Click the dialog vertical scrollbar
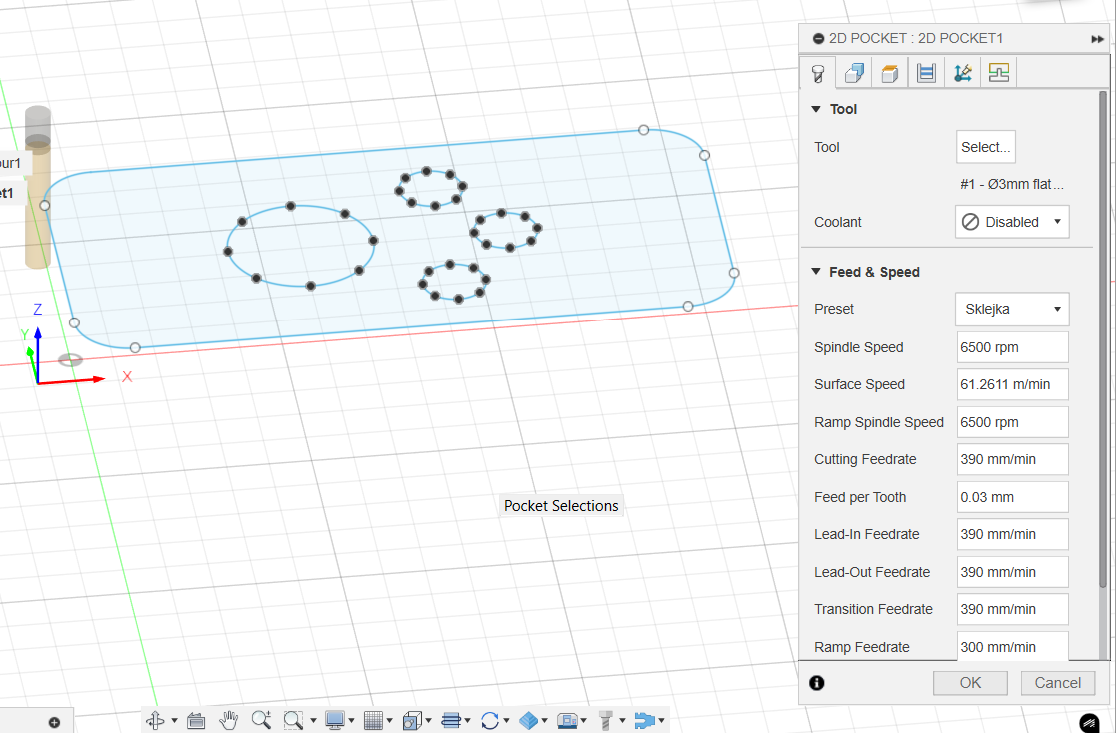Viewport: 1118px width, 733px height. pyautogui.click(x=1103, y=339)
